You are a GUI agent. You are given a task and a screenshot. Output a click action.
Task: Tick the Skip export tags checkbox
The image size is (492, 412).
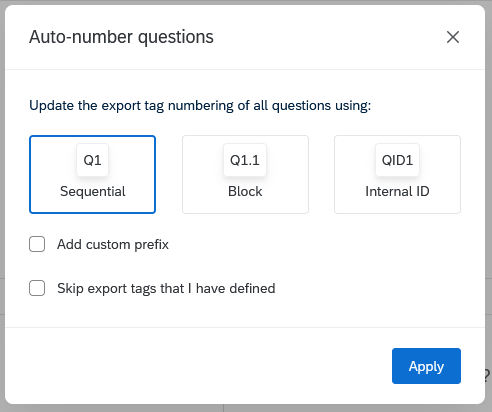click(37, 288)
